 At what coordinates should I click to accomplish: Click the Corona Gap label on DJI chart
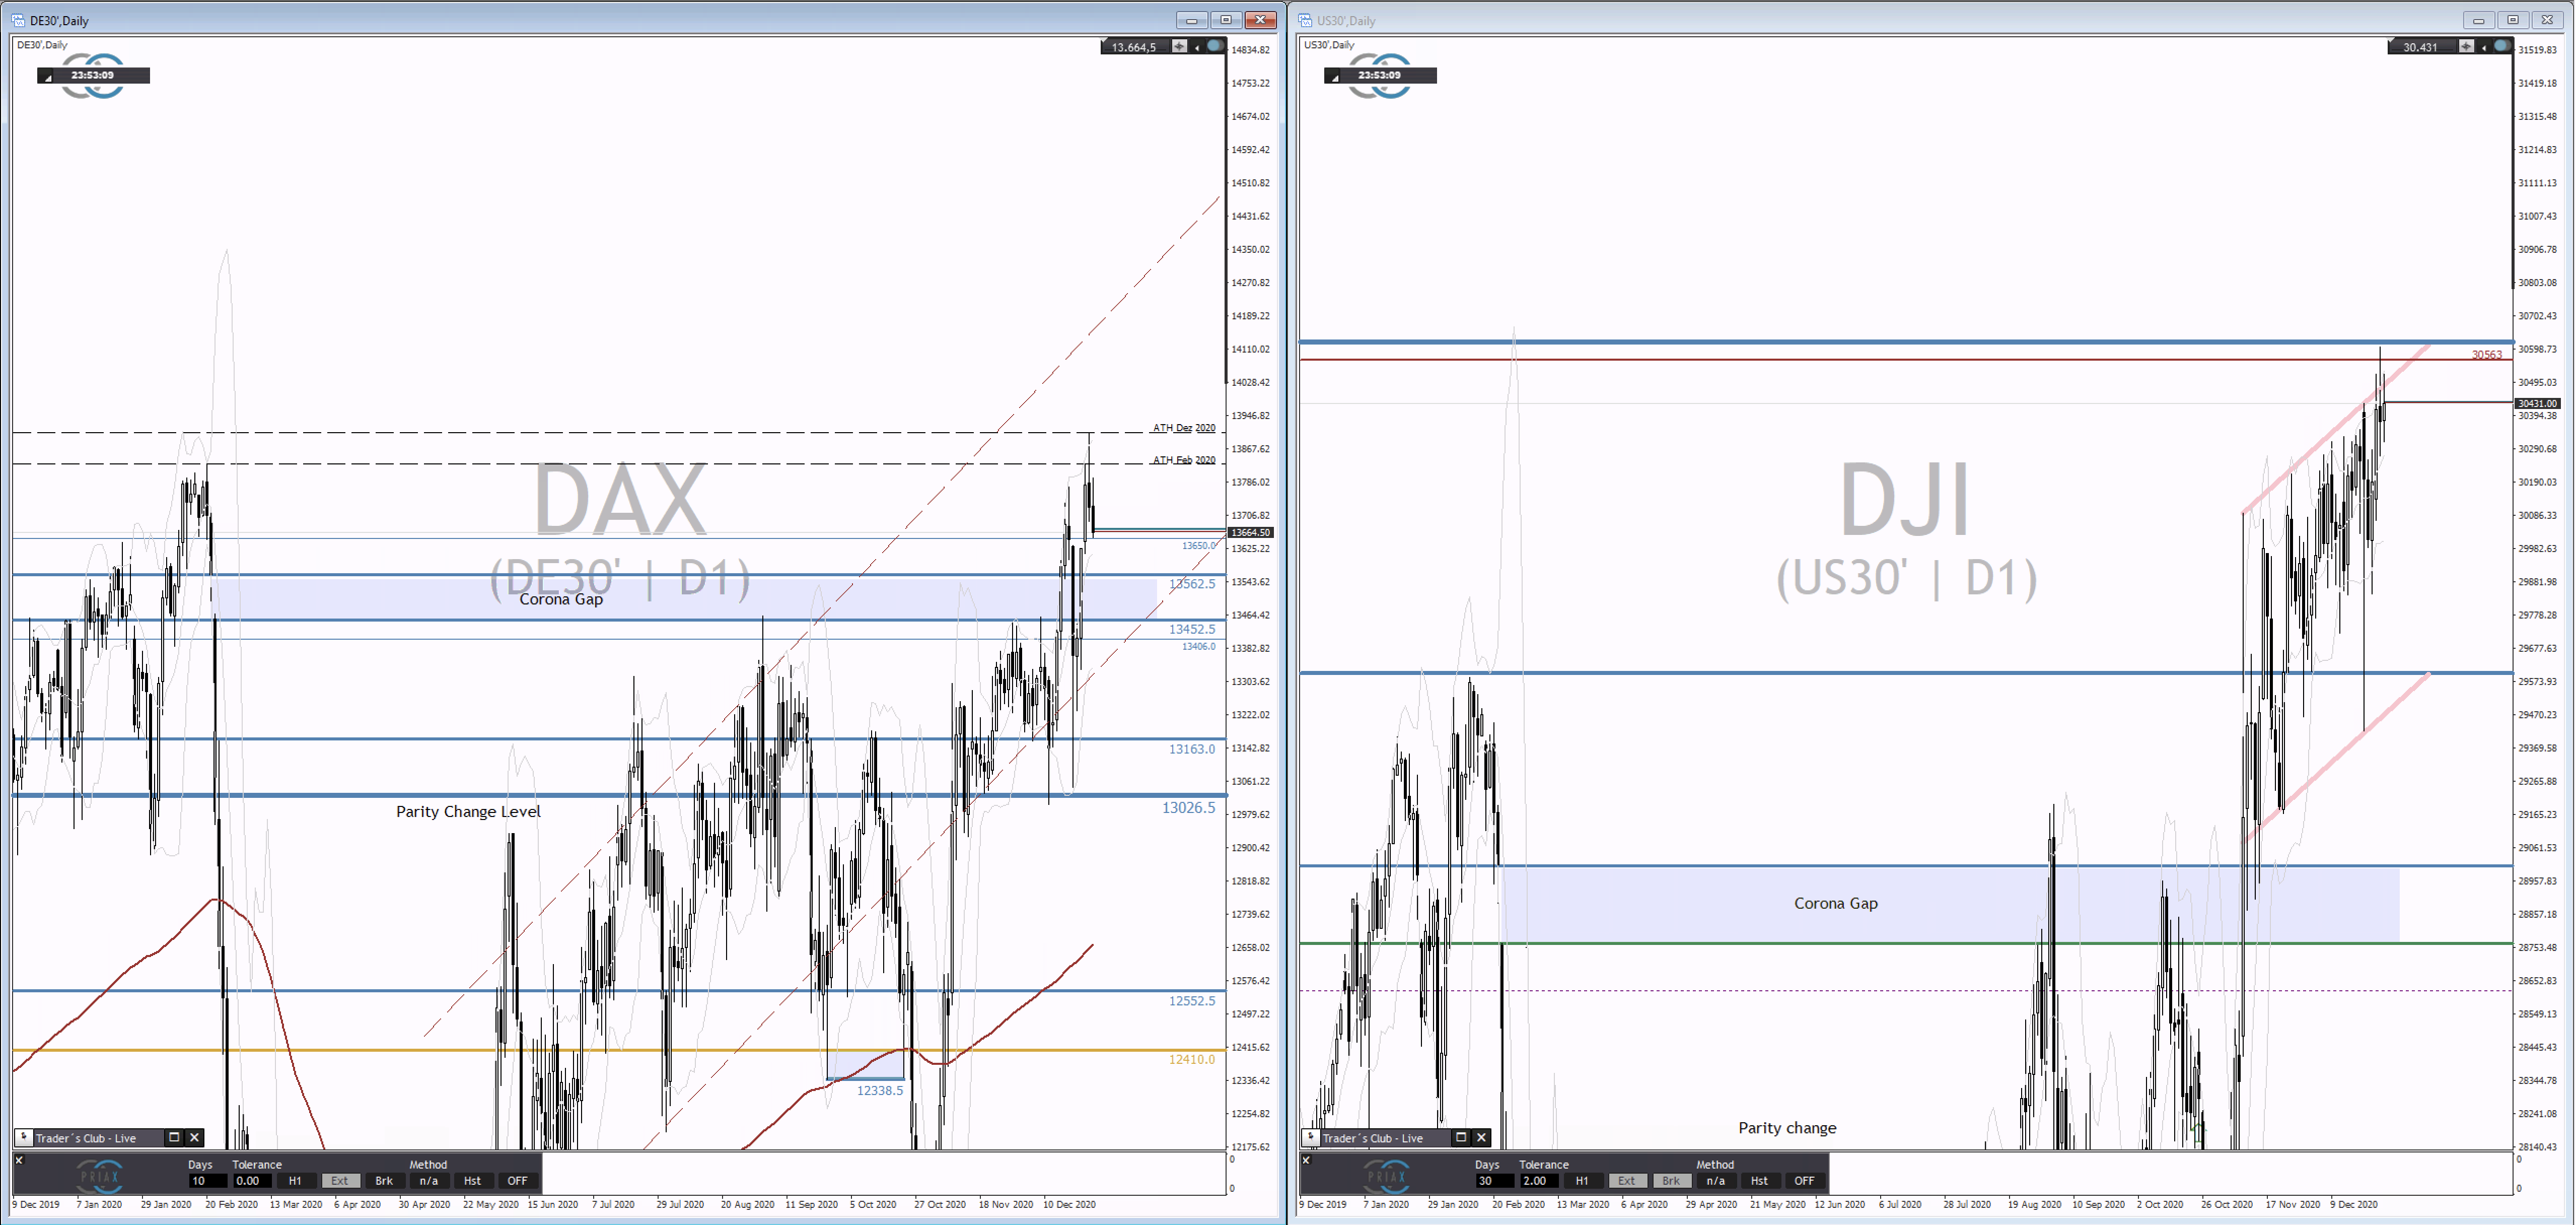(x=1836, y=903)
